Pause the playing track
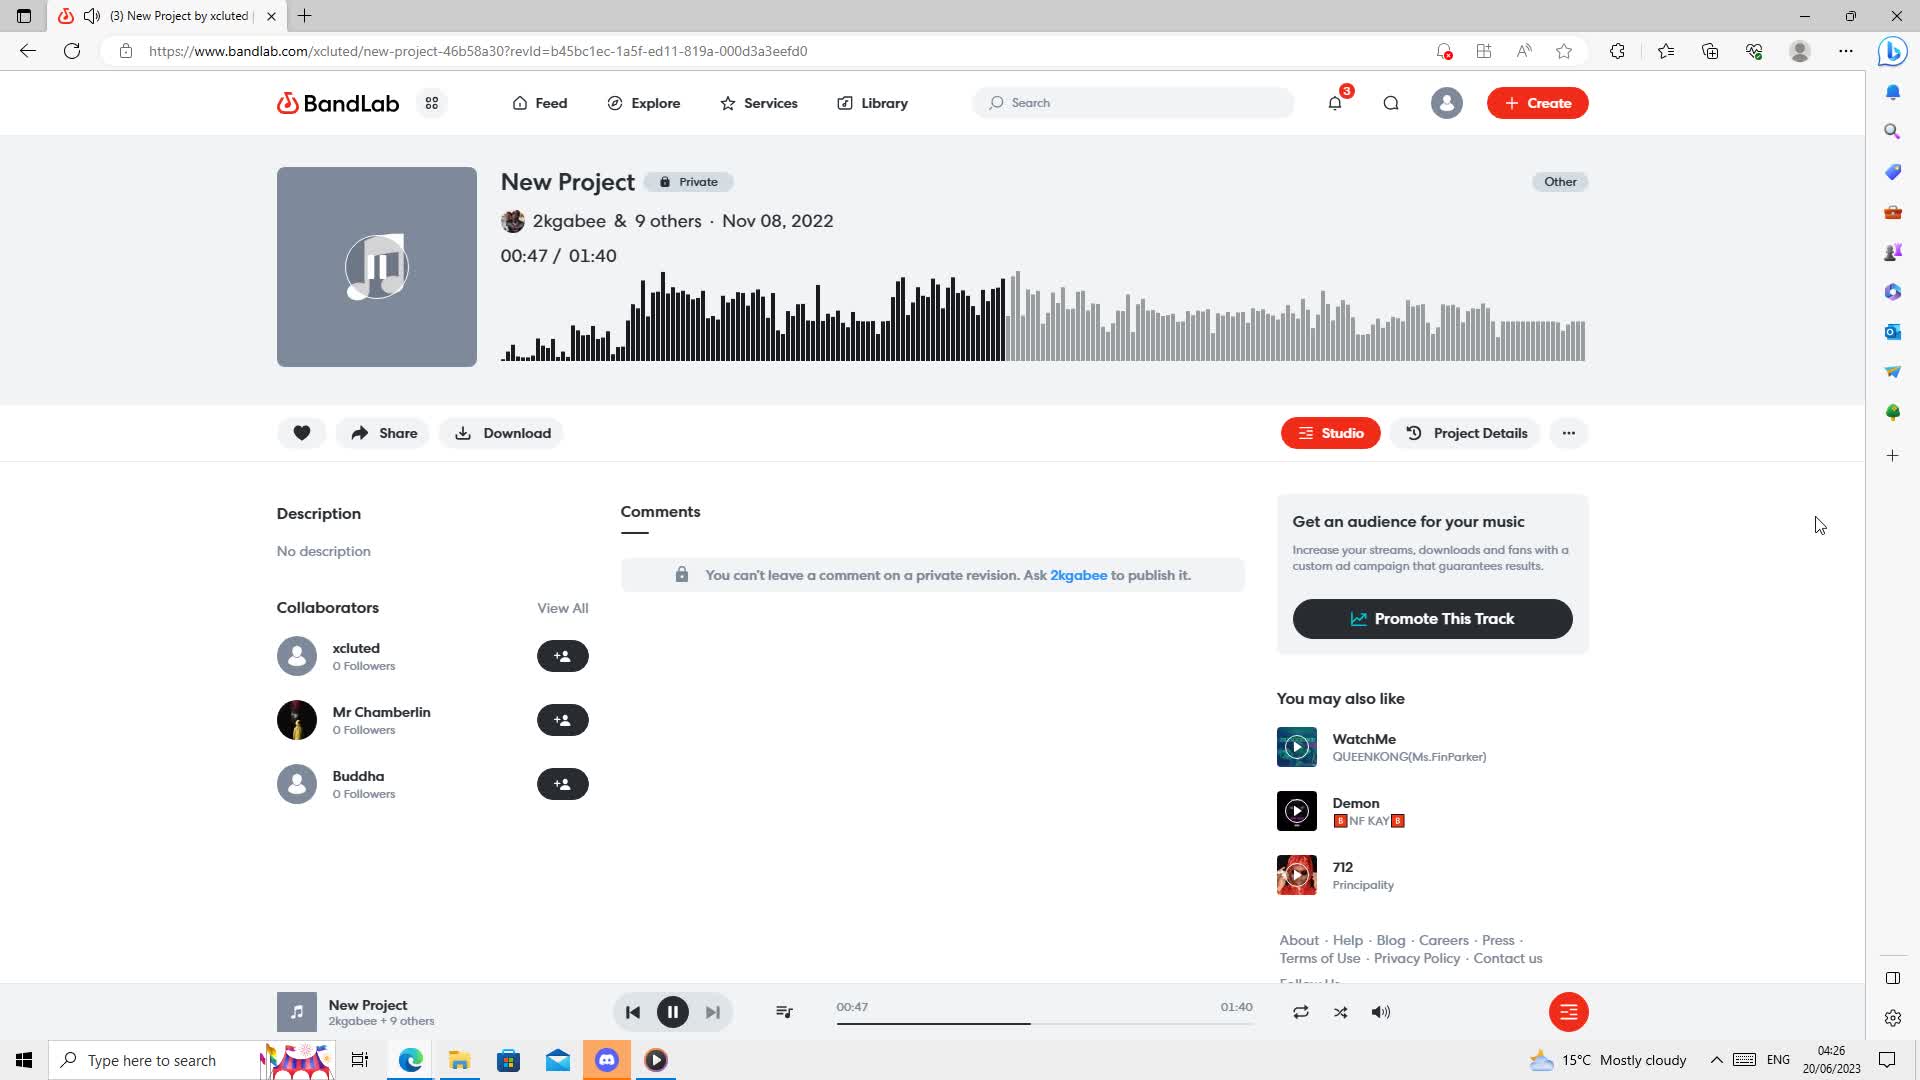 coord(673,1012)
